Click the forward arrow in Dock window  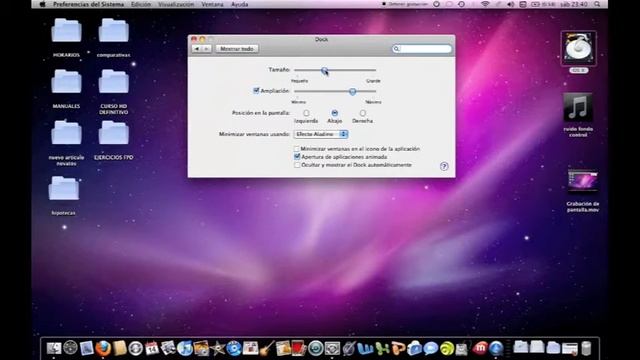click(207, 49)
